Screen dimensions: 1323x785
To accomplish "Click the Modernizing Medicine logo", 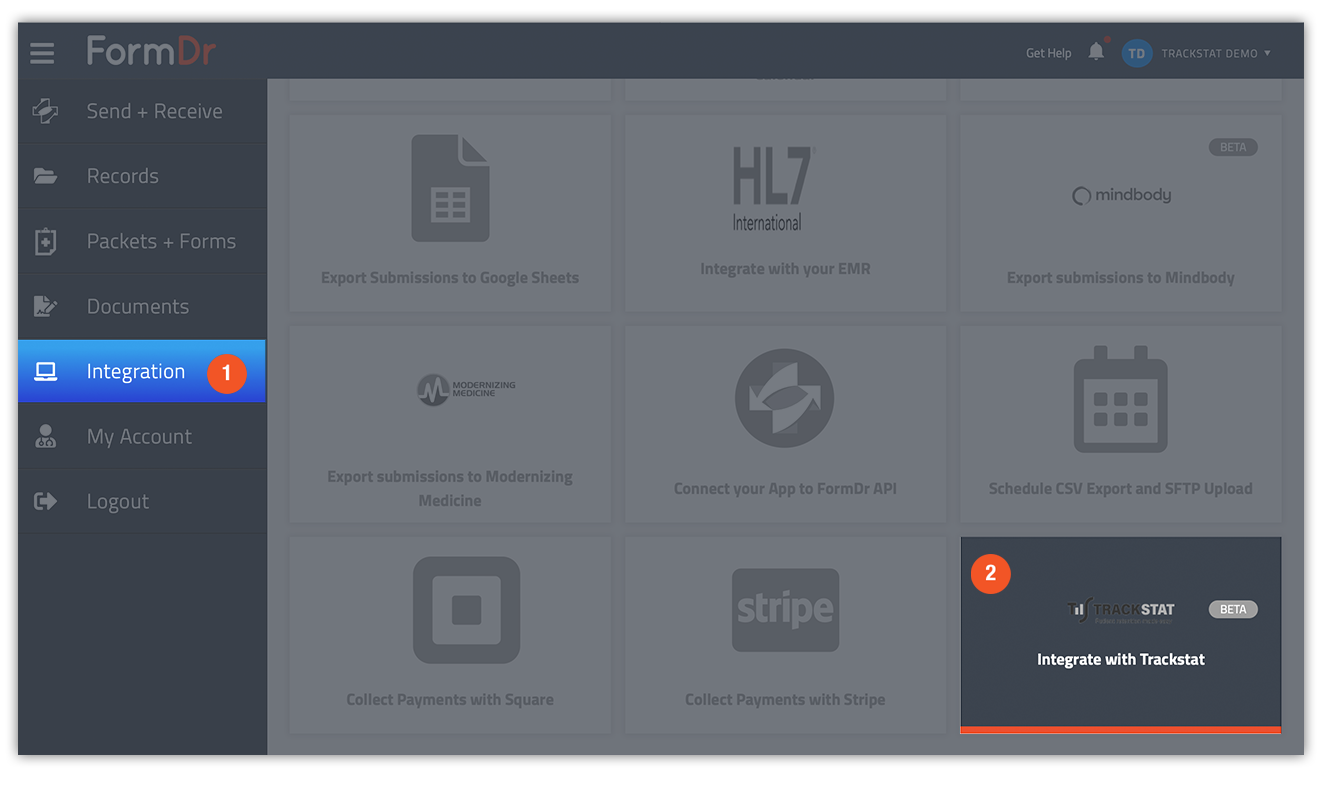I will (467, 389).
